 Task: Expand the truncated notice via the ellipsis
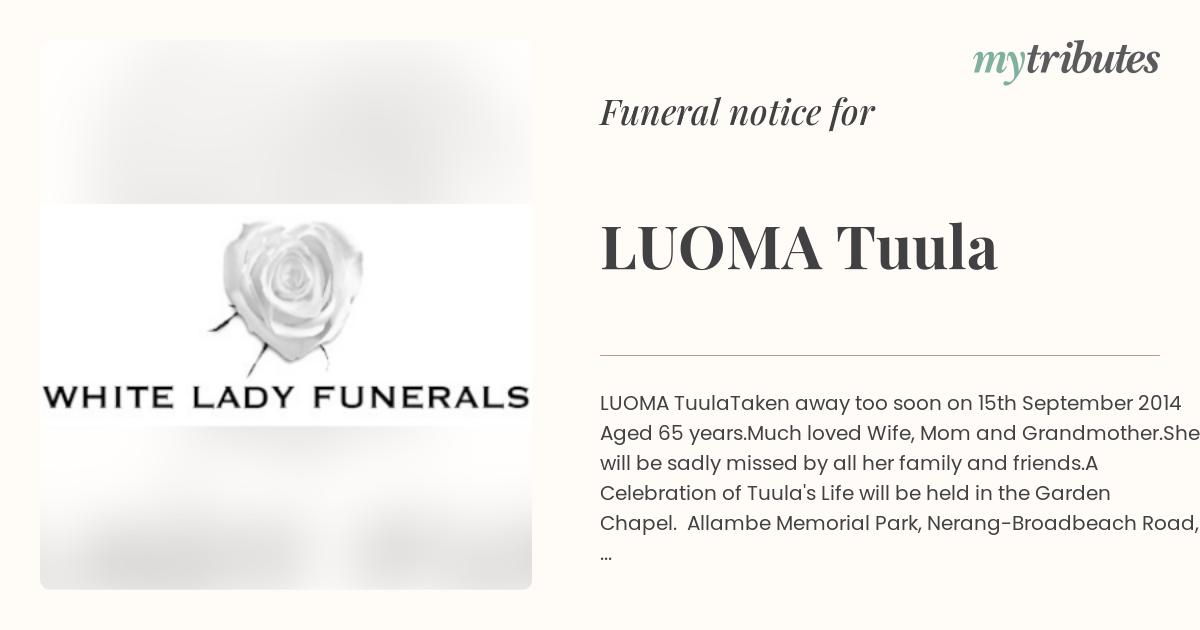(x=606, y=554)
